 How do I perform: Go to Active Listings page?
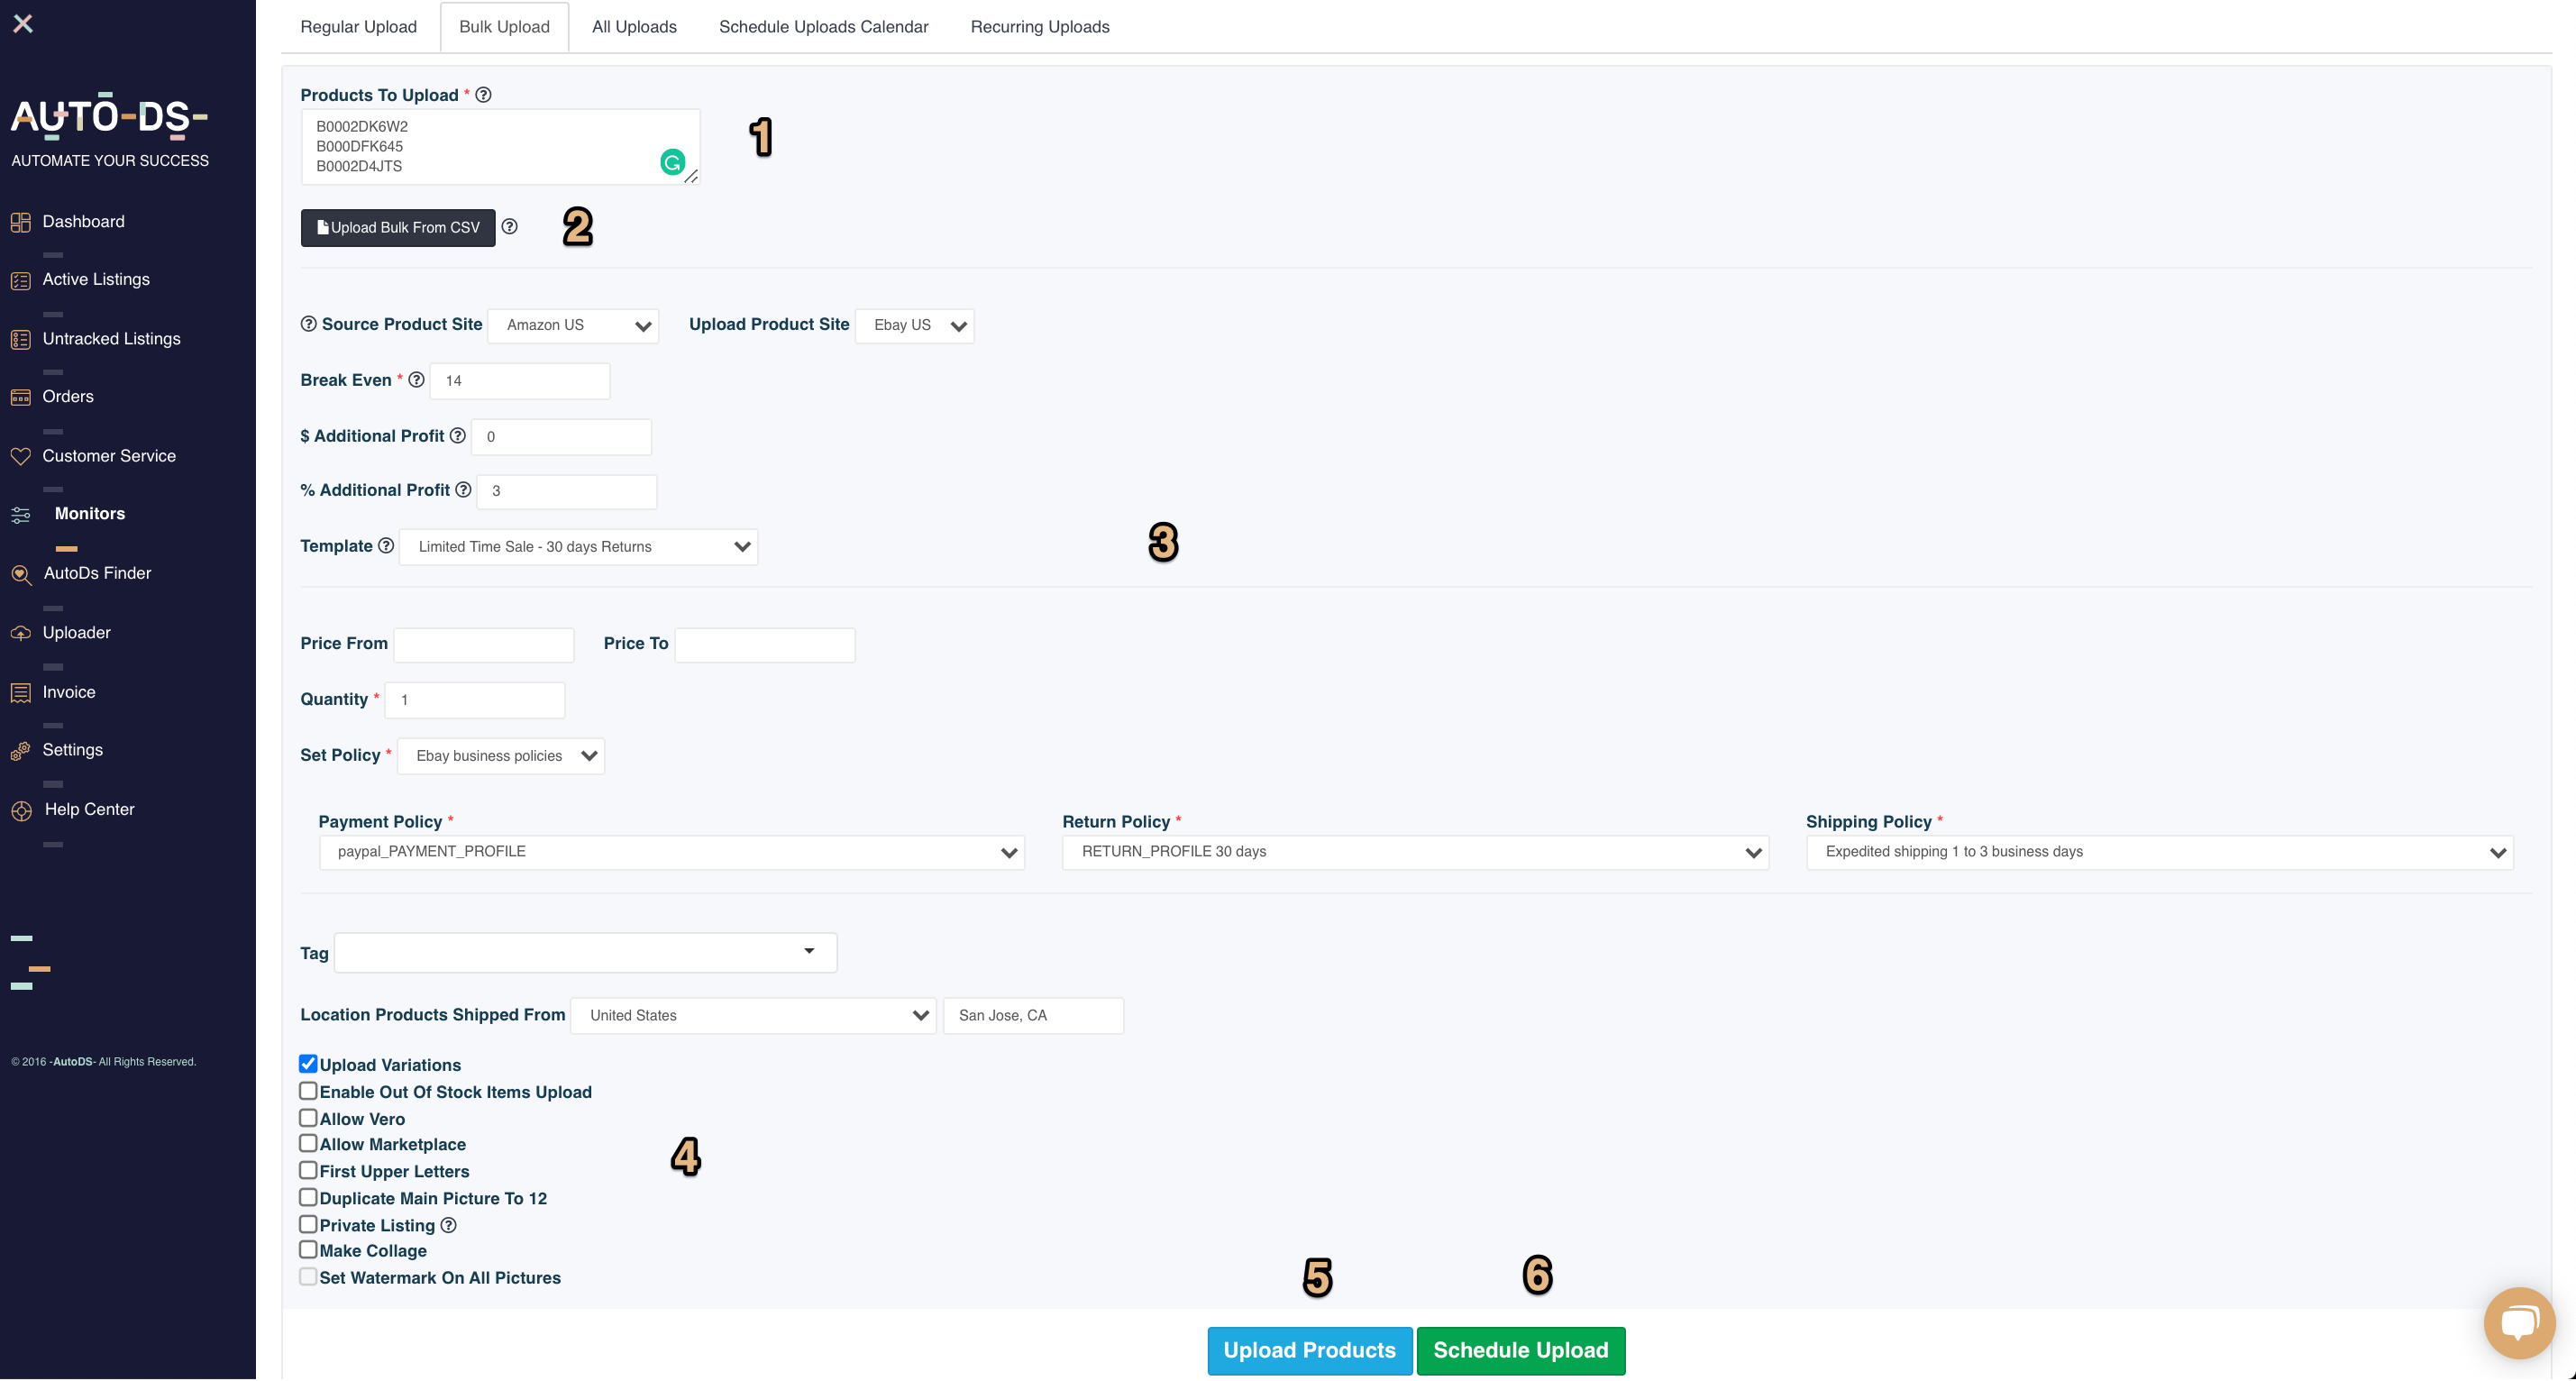click(x=96, y=280)
